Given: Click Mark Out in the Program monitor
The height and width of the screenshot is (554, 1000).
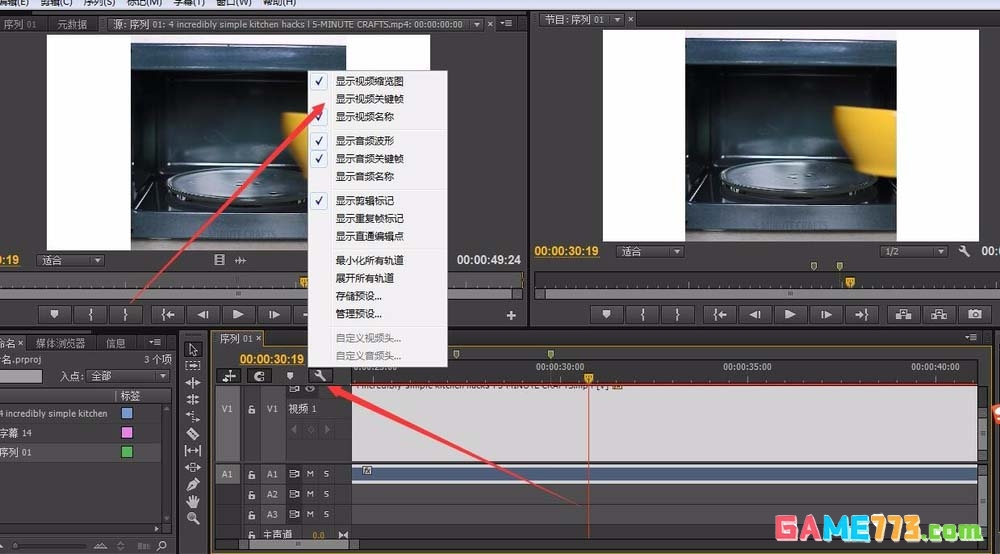Looking at the screenshot, I should (x=677, y=314).
